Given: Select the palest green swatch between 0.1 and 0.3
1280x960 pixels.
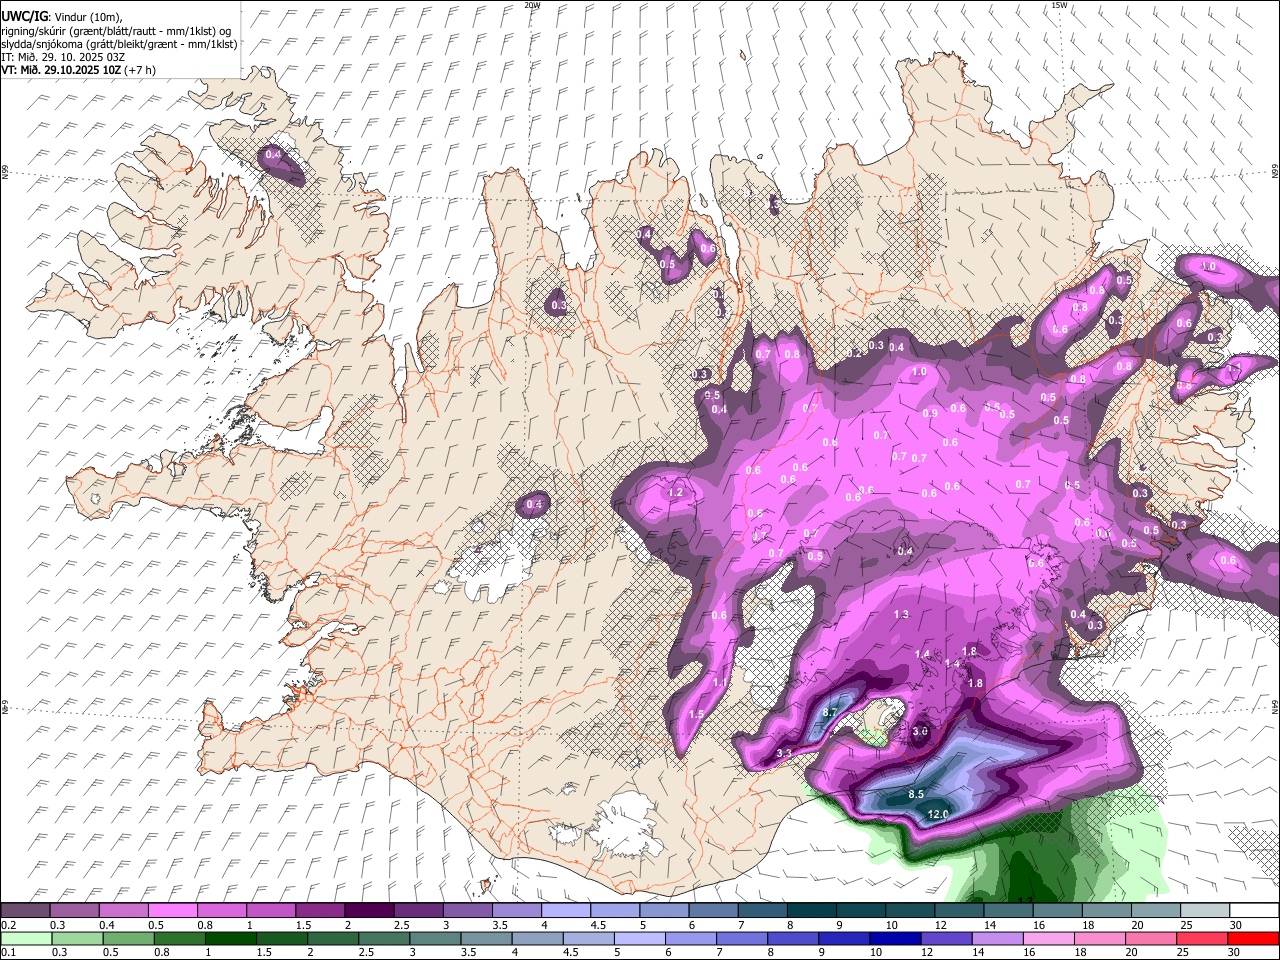Looking at the screenshot, I should click(x=25, y=938).
